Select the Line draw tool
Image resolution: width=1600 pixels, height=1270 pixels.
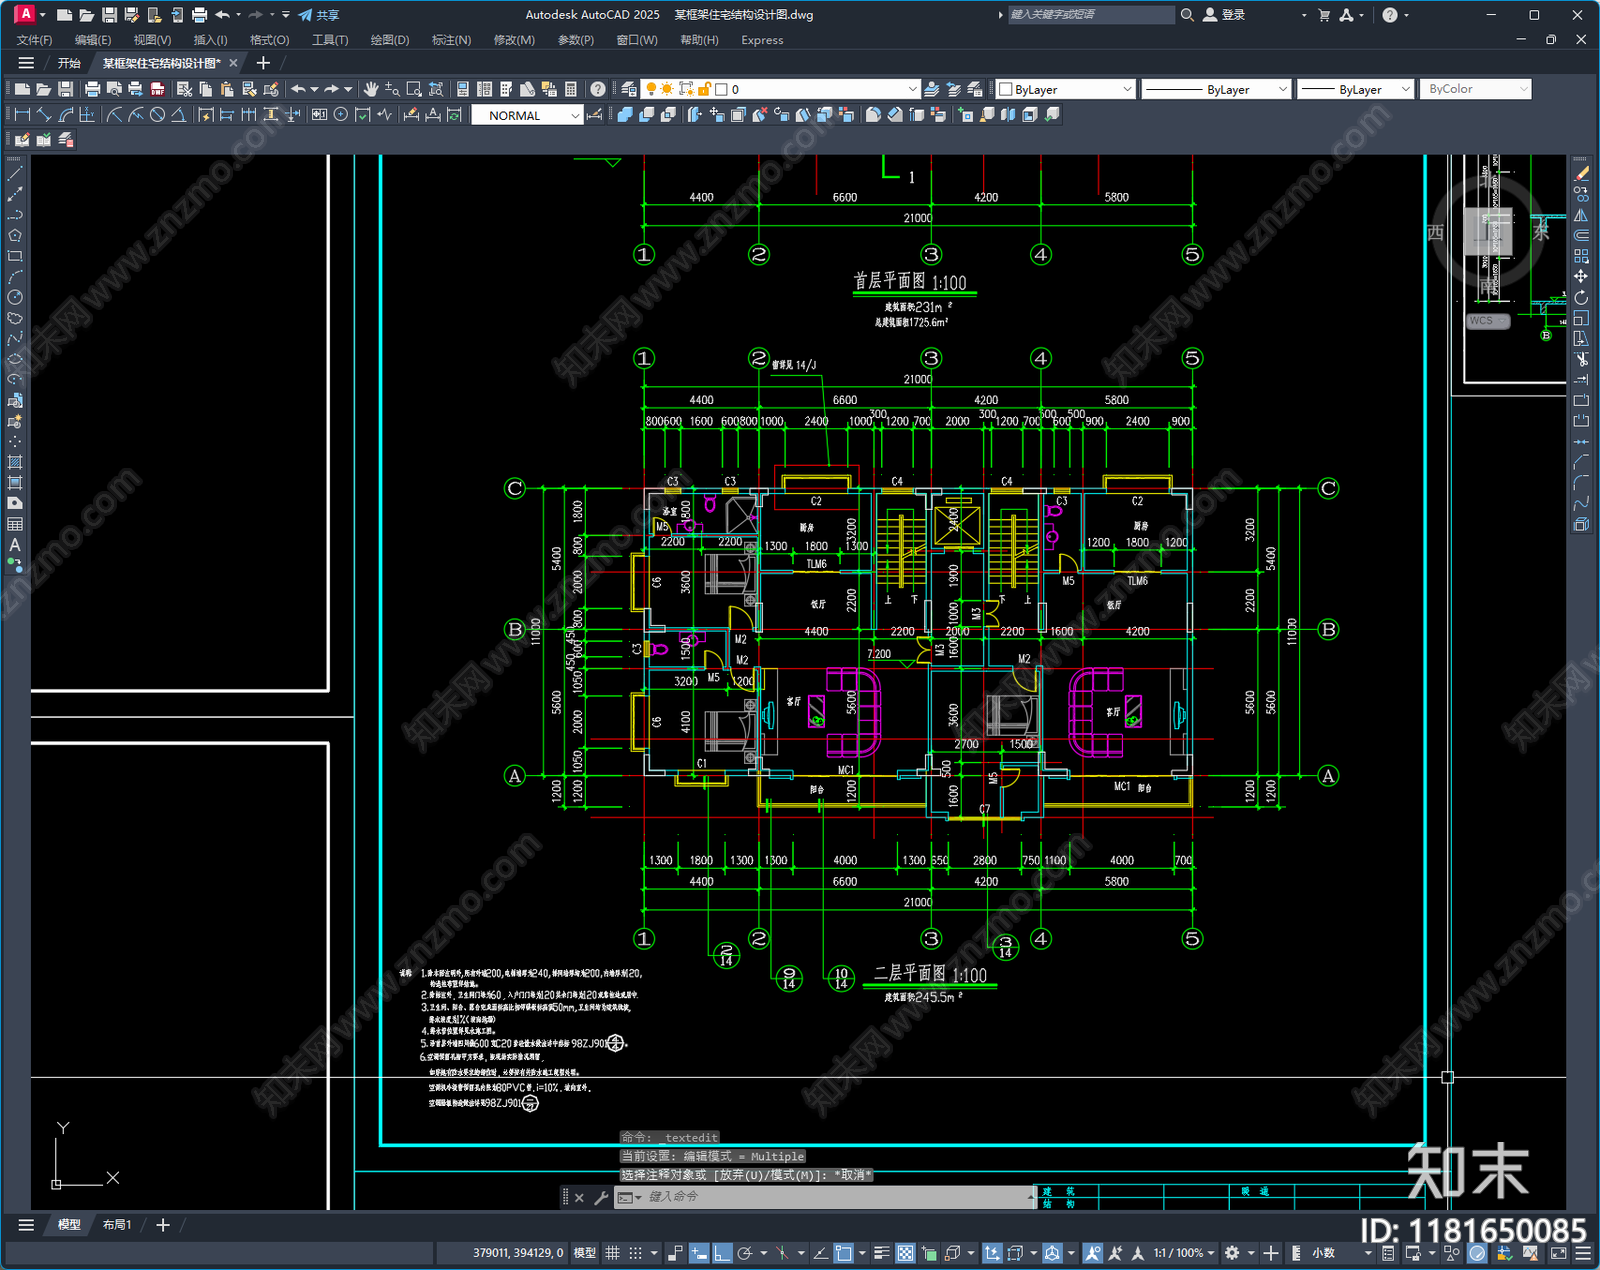tap(15, 174)
